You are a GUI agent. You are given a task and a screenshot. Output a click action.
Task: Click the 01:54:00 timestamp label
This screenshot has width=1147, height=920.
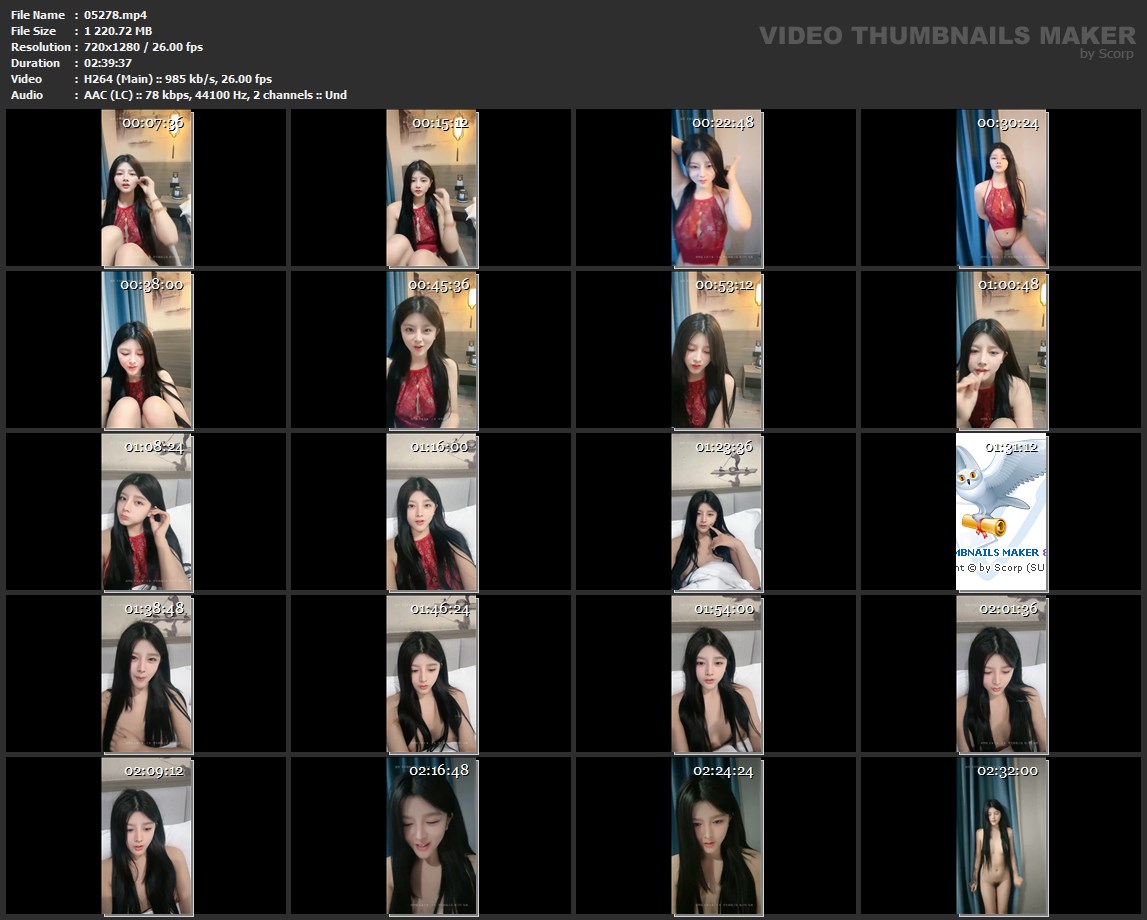click(724, 608)
